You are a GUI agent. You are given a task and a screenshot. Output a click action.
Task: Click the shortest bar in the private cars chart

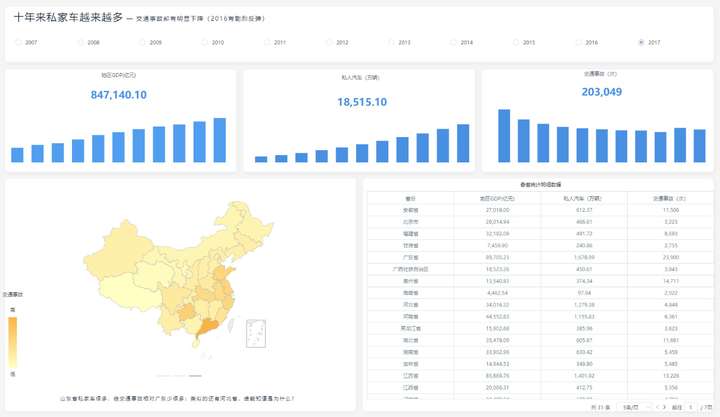tap(261, 159)
